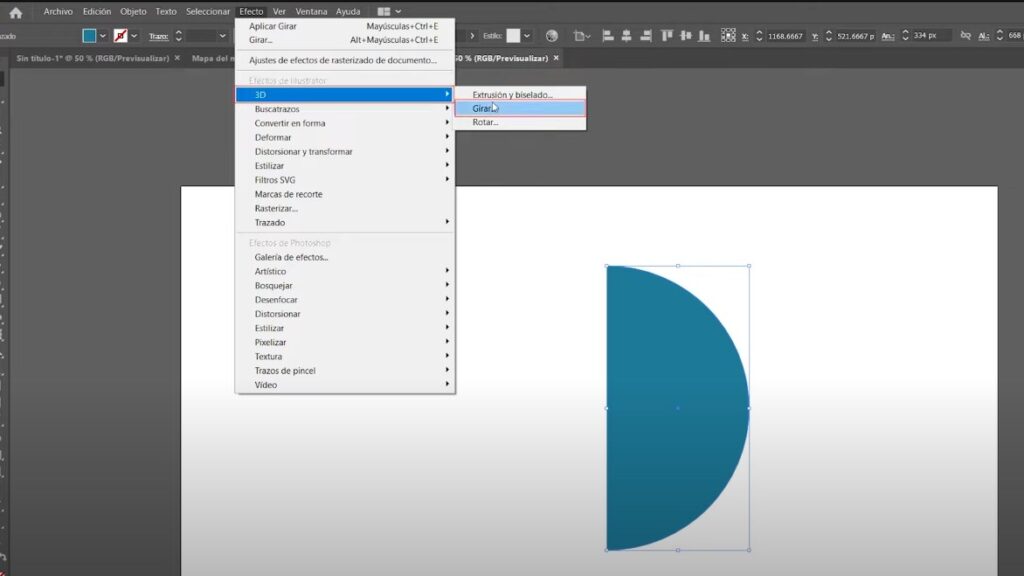Click the blue fill color swatch
This screenshot has height=576, width=1024.
(x=88, y=35)
